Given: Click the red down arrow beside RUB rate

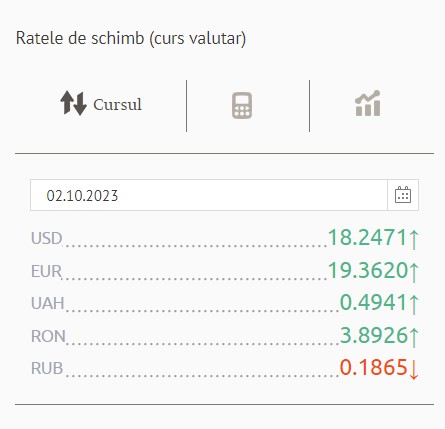Looking at the screenshot, I should (x=414, y=369).
